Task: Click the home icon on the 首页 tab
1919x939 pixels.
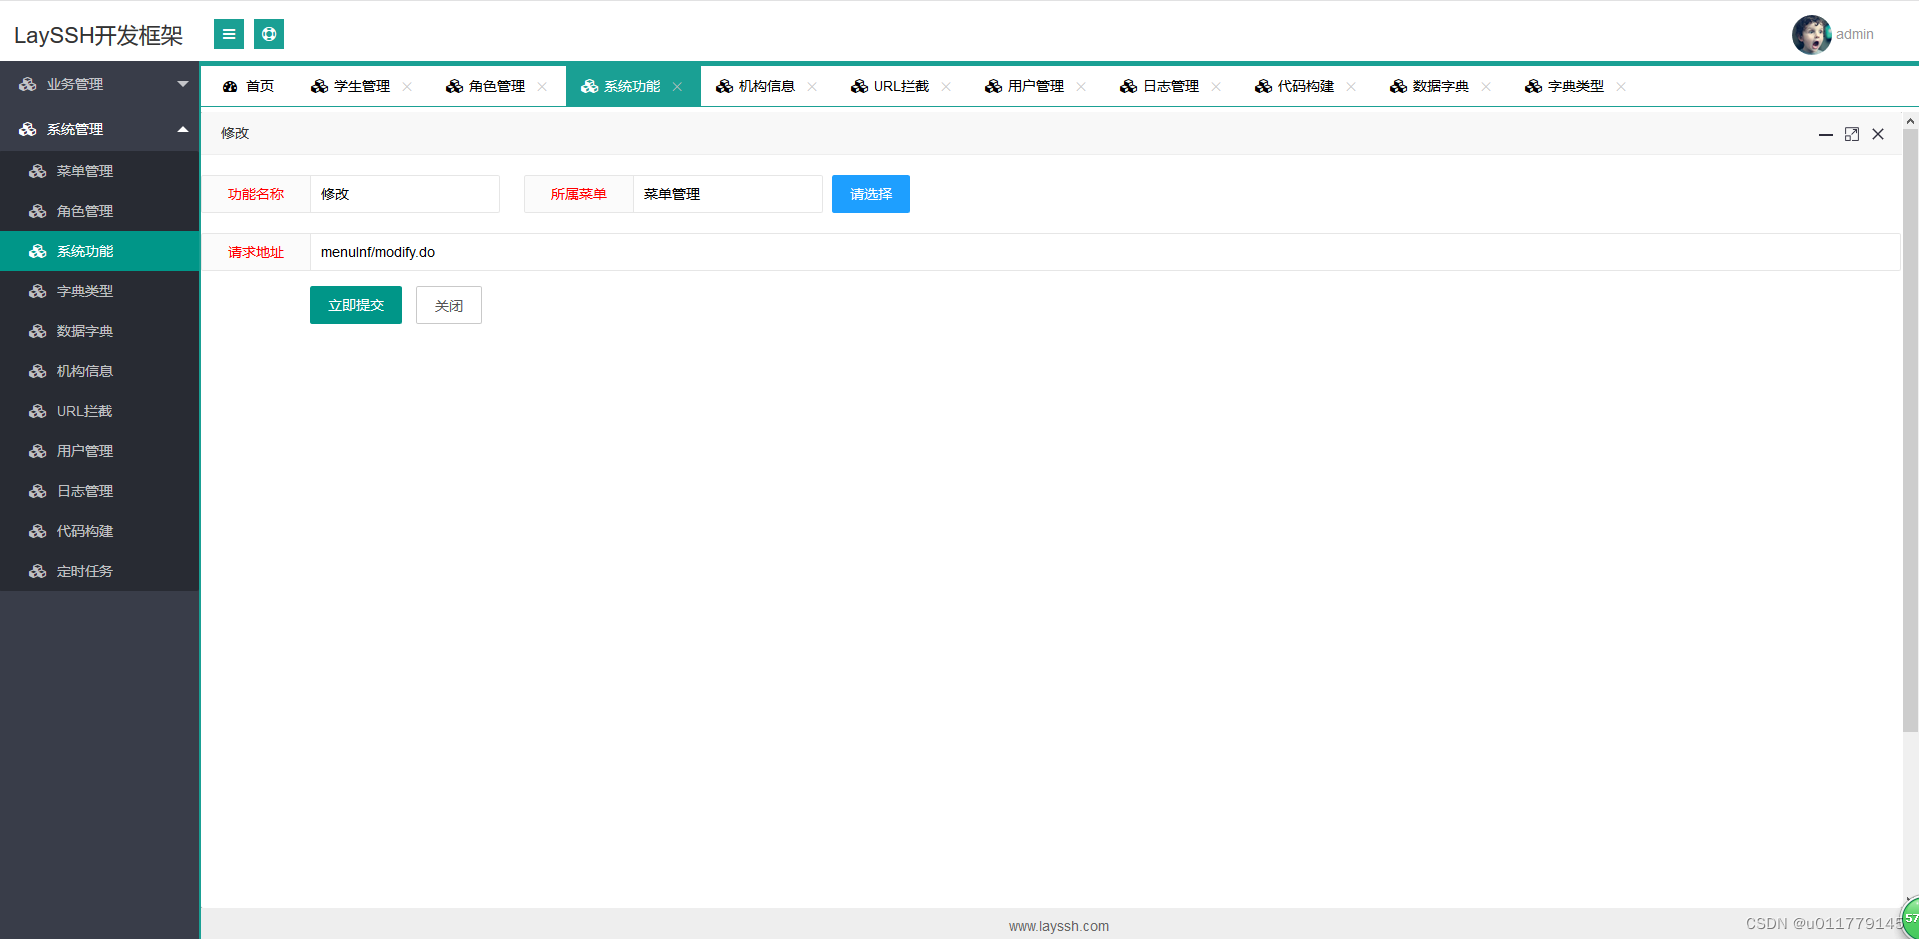Action: (231, 86)
